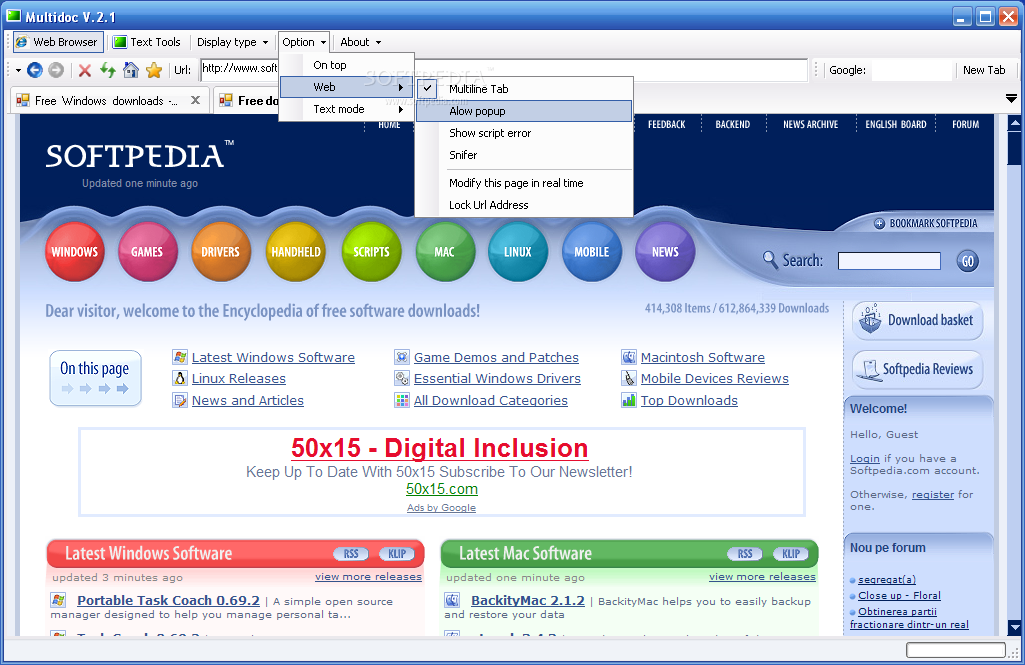Click the yellow HANDHELD category ball

point(295,252)
